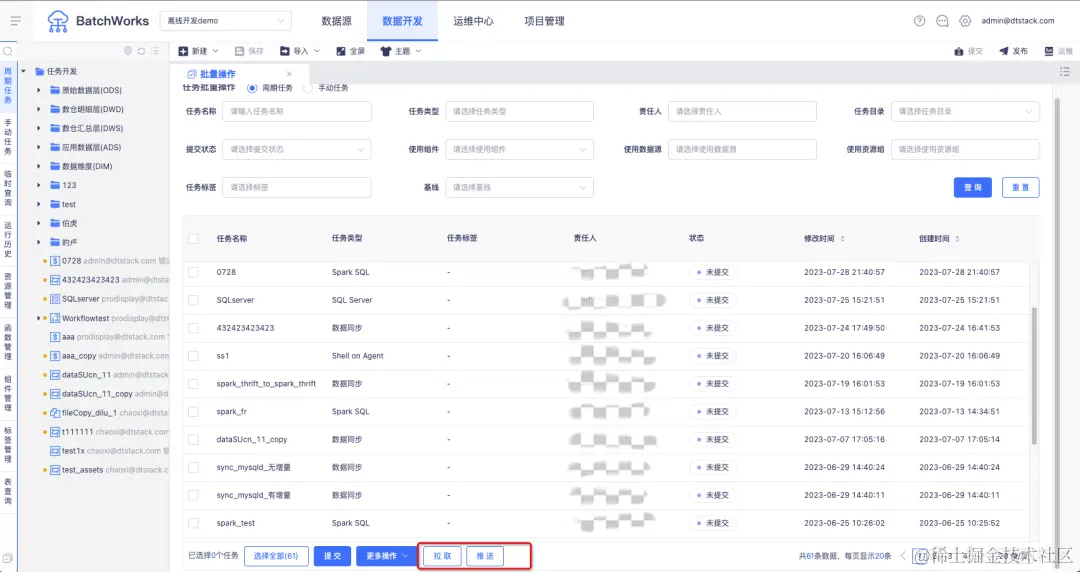Open the tab list icon at right

tap(1065, 72)
